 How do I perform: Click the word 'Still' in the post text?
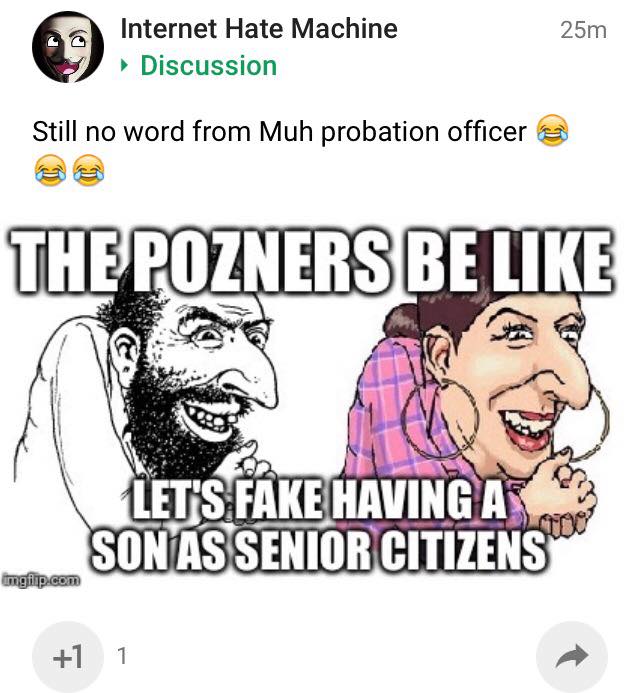(x=54, y=131)
